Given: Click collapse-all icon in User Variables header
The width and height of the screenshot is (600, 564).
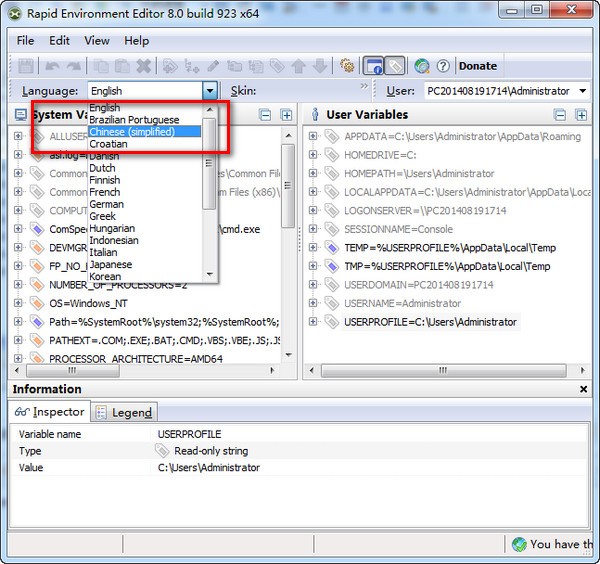Looking at the screenshot, I should (x=559, y=115).
